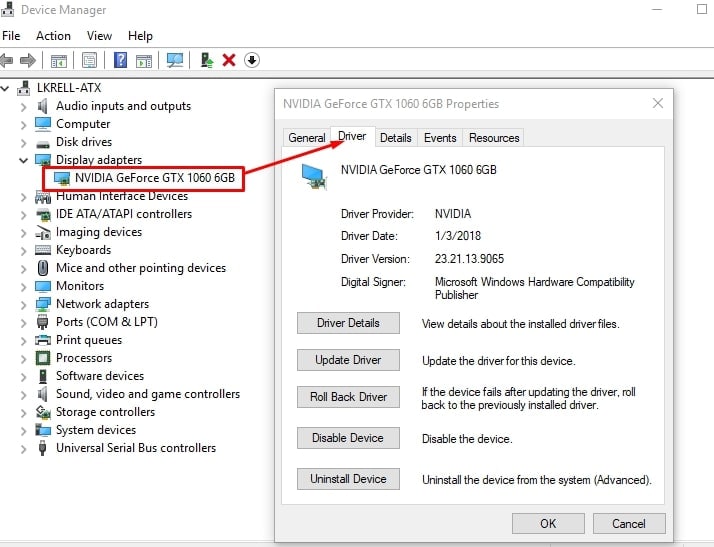Select the System devices tree label
714x547 pixels.
click(x=96, y=430)
